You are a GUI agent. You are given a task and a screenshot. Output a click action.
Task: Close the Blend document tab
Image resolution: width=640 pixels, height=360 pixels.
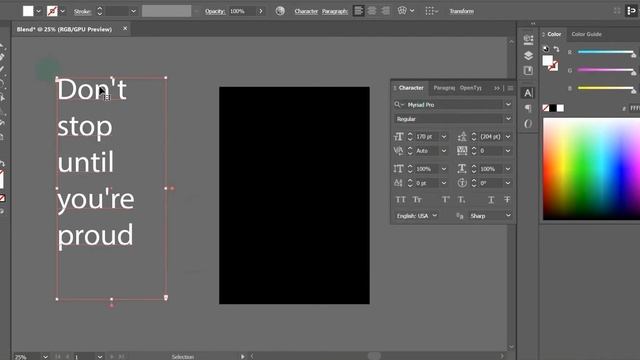(125, 29)
